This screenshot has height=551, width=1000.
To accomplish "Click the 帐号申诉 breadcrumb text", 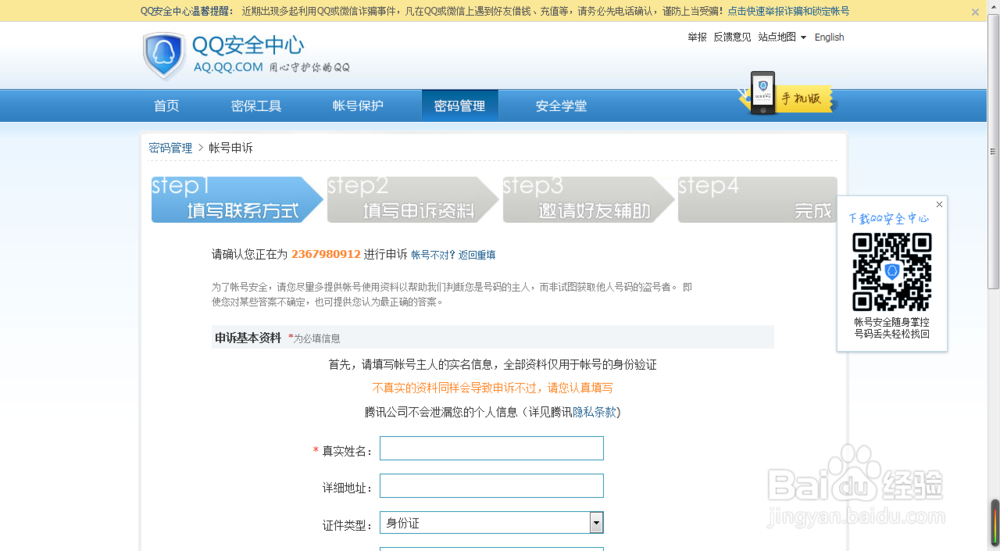I will point(230,148).
